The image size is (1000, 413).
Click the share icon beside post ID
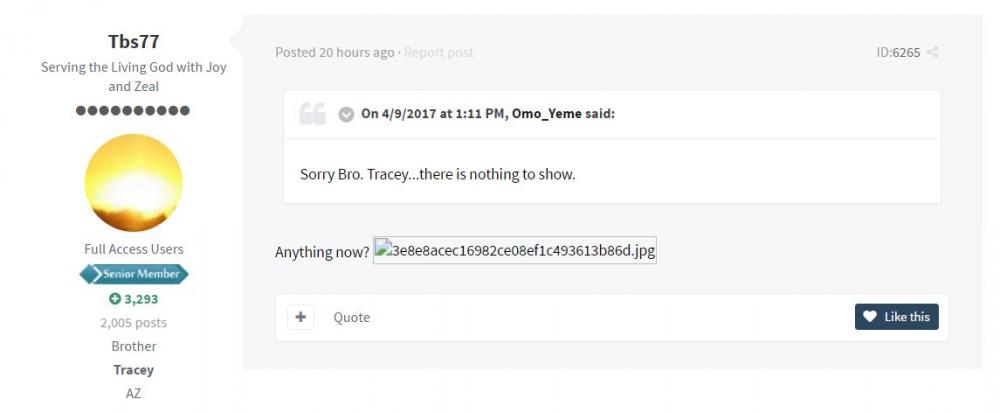tap(933, 52)
